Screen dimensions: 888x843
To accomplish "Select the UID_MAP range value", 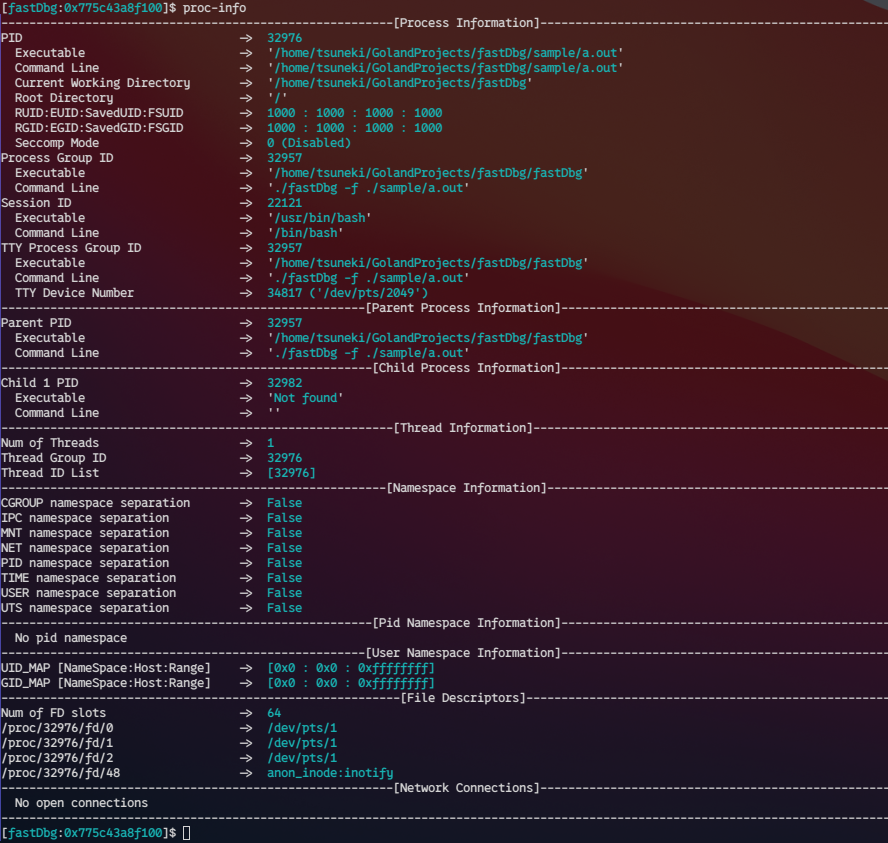I will [x=351, y=668].
